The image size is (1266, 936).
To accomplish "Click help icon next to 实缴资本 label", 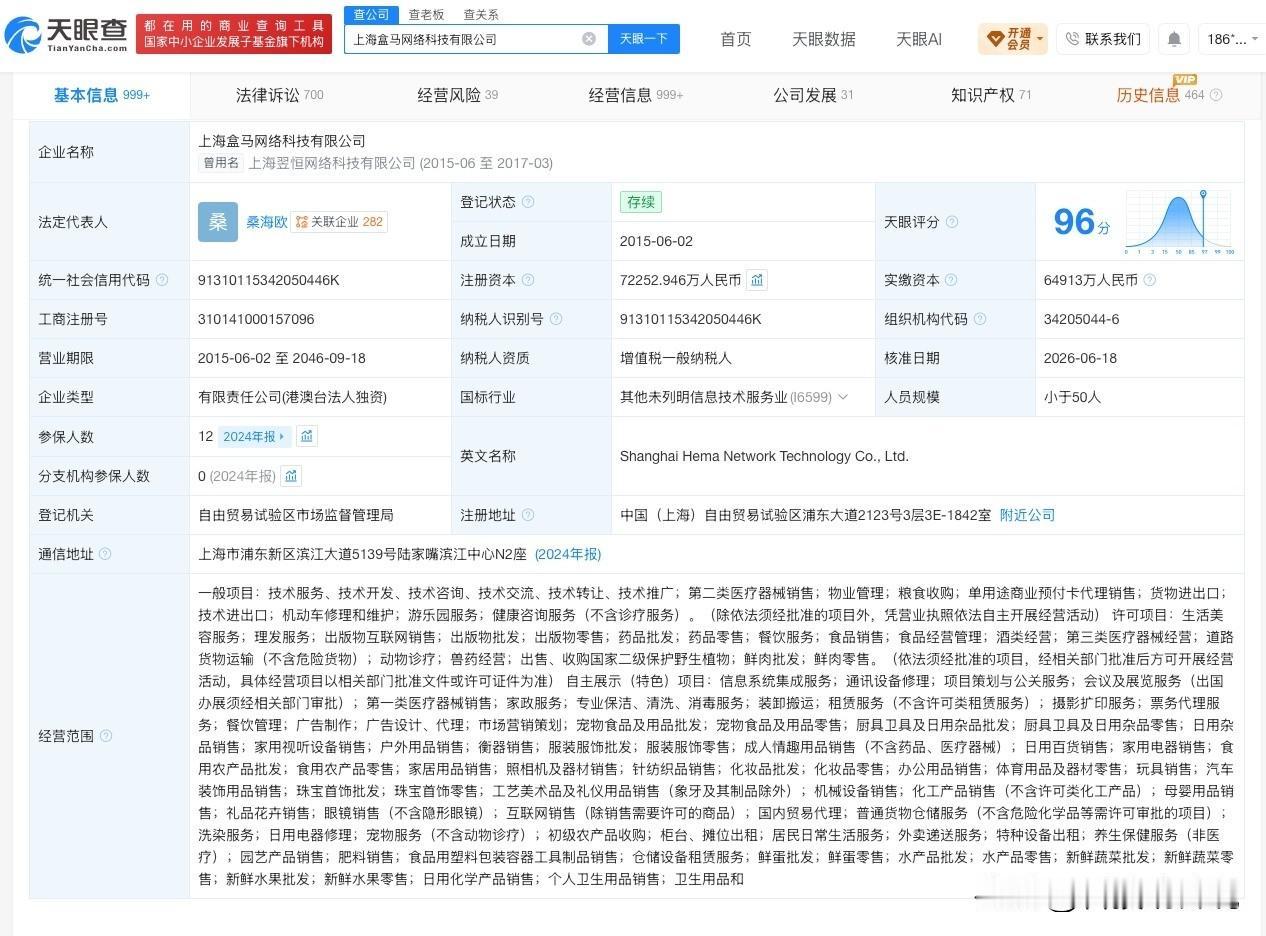I will (x=951, y=280).
